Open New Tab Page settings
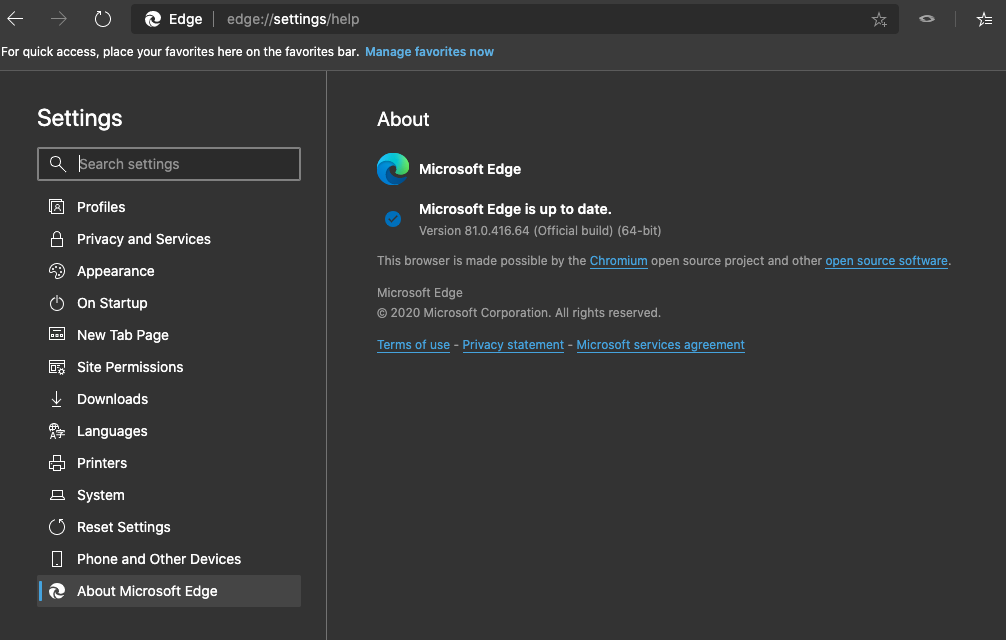 pos(169,335)
